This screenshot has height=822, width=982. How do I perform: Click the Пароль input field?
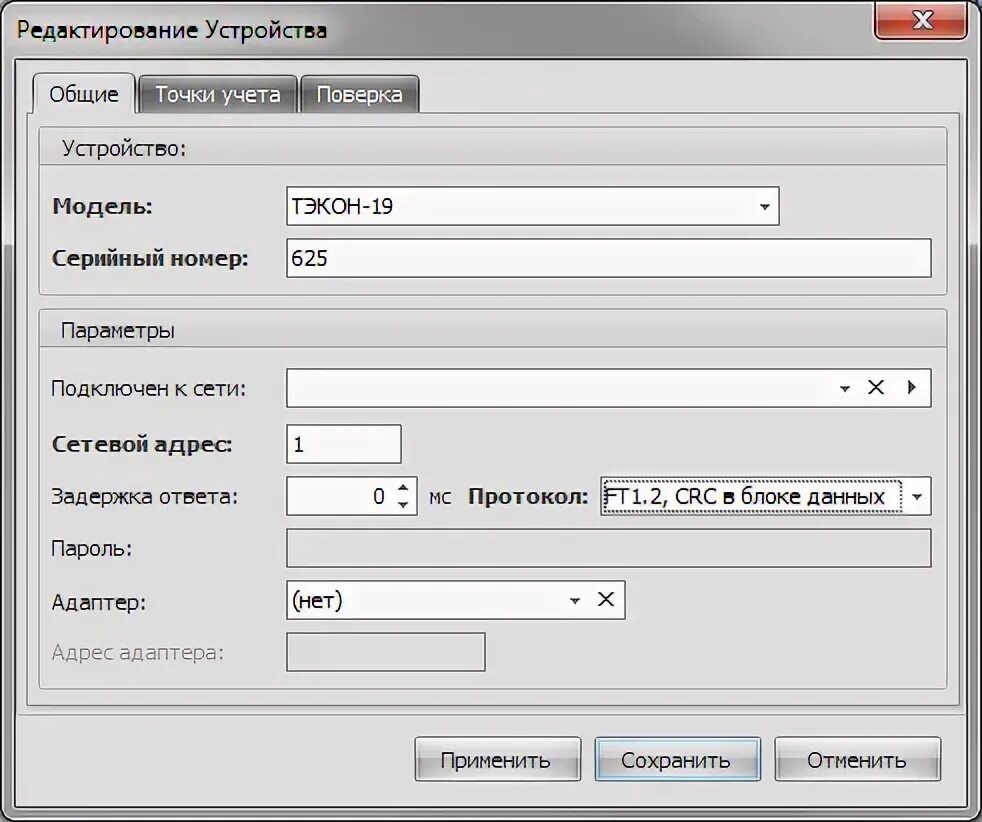[x=609, y=548]
